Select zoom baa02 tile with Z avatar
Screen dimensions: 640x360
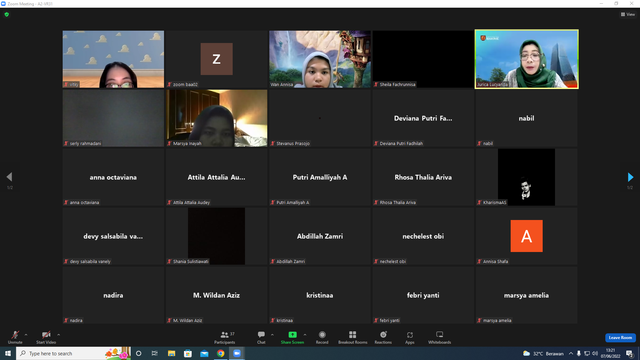point(216,59)
